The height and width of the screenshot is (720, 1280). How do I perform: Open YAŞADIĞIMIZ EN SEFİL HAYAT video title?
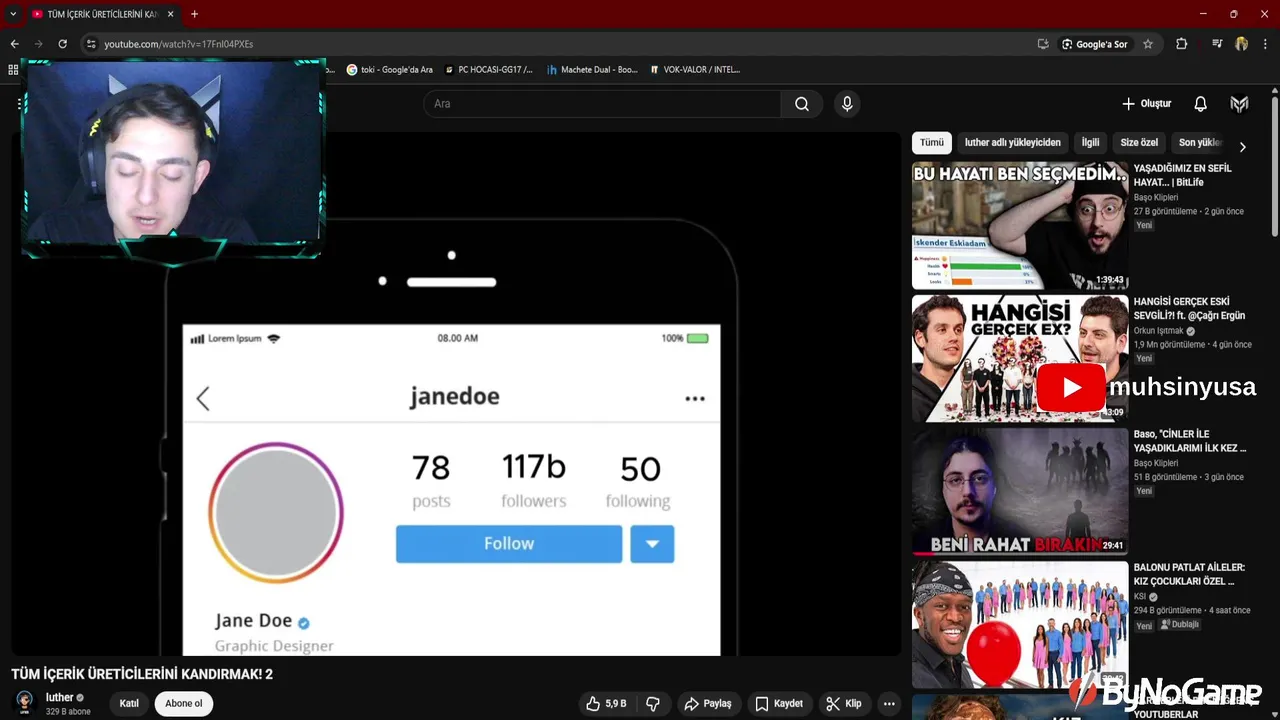(1184, 175)
